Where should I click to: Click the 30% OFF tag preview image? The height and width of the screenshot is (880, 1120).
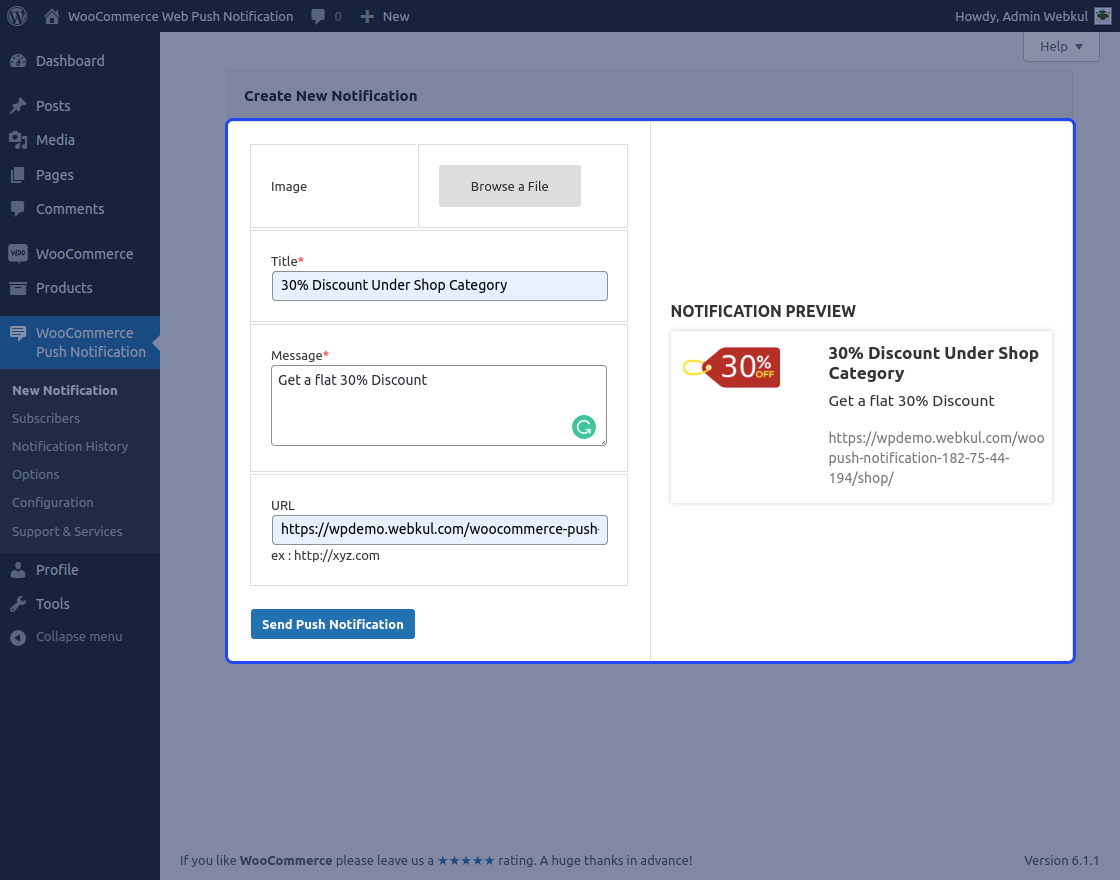click(x=731, y=368)
